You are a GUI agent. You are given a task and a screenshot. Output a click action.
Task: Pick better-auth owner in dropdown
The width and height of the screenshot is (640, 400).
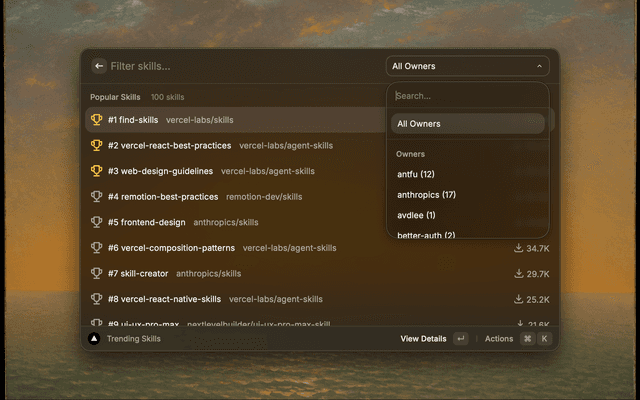coord(426,234)
